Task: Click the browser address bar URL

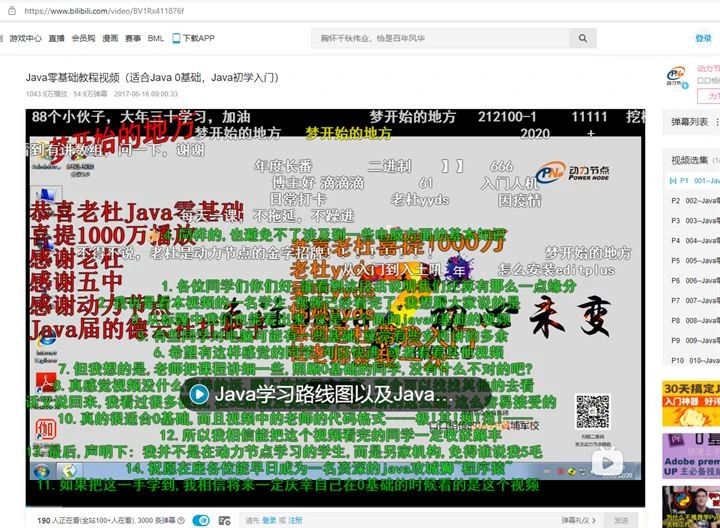Action: coord(104,11)
